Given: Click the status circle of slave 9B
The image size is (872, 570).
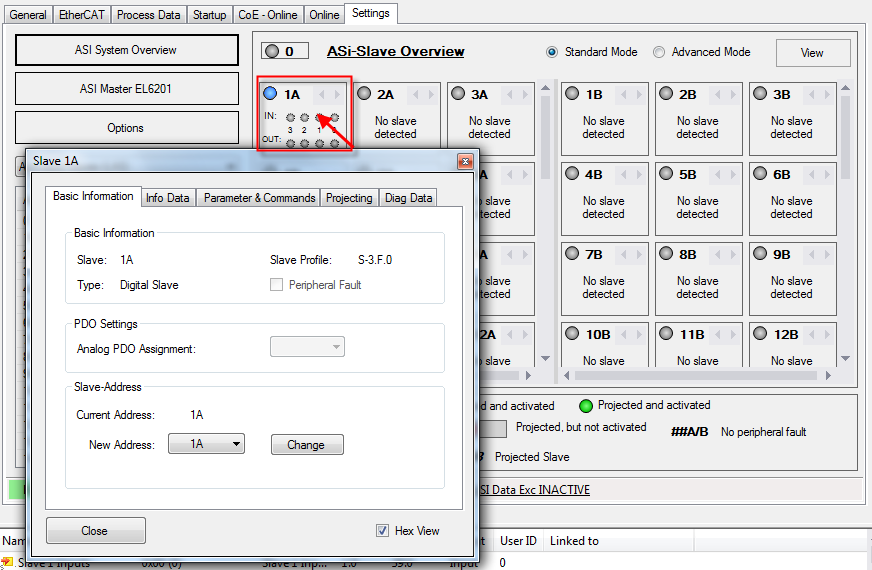Looking at the screenshot, I should click(x=760, y=254).
